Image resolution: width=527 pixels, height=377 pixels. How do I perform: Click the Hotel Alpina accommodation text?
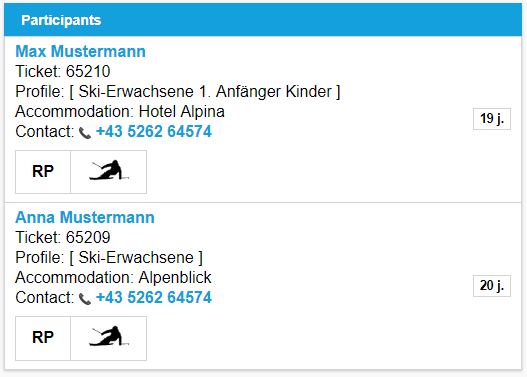(181, 111)
